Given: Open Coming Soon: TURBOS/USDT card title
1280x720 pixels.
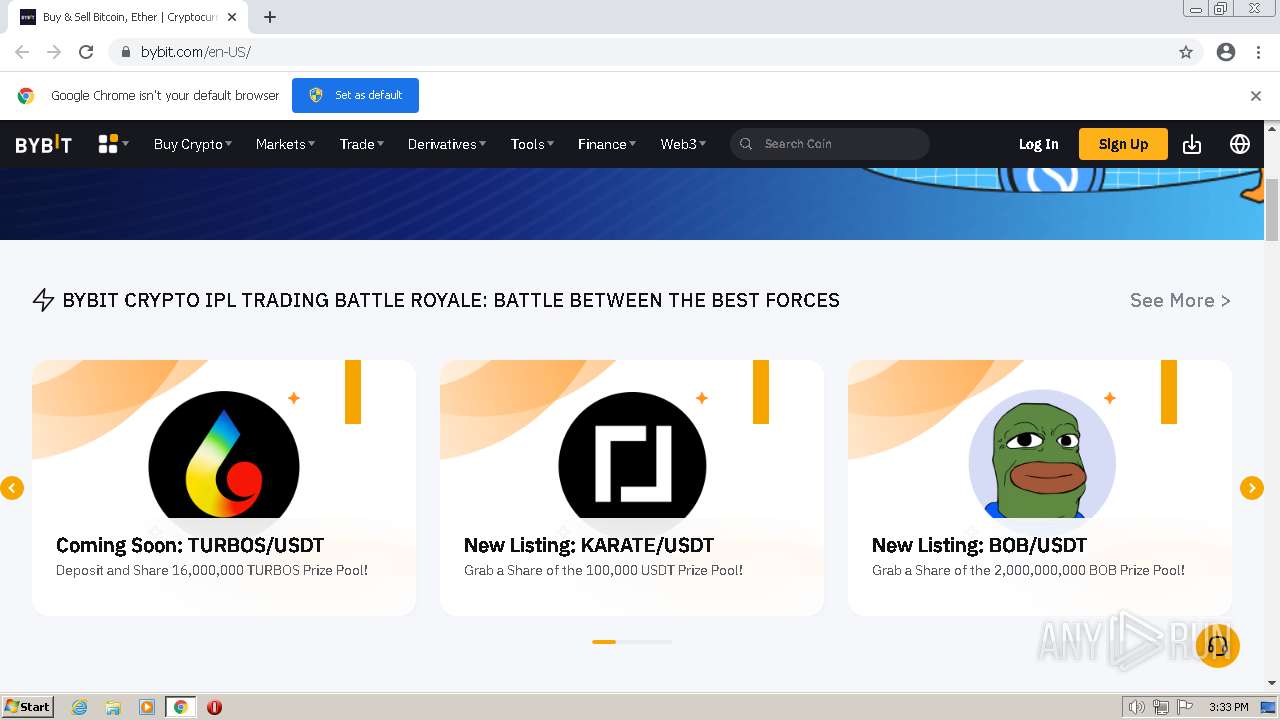Looking at the screenshot, I should pos(190,545).
